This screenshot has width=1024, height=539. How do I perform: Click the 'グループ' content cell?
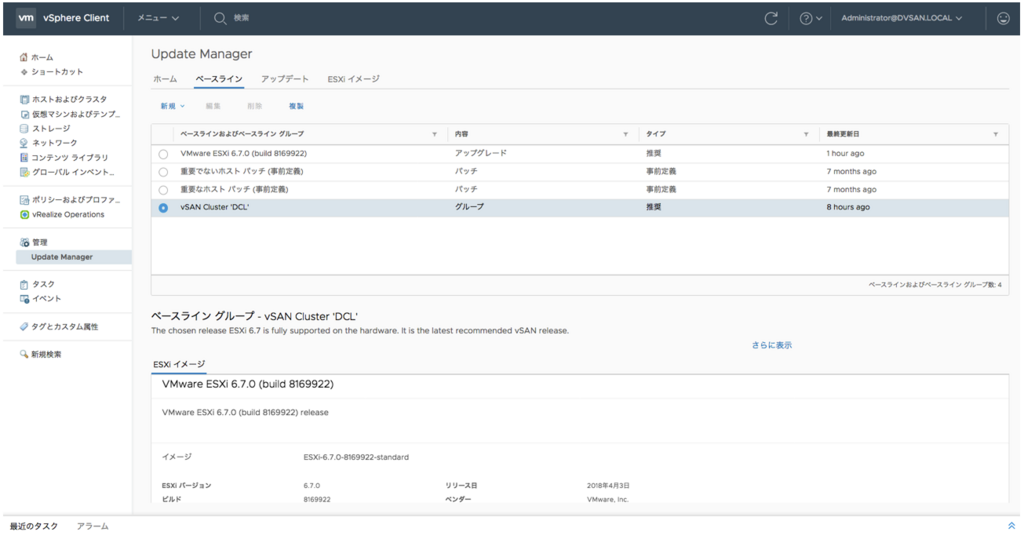click(470, 207)
